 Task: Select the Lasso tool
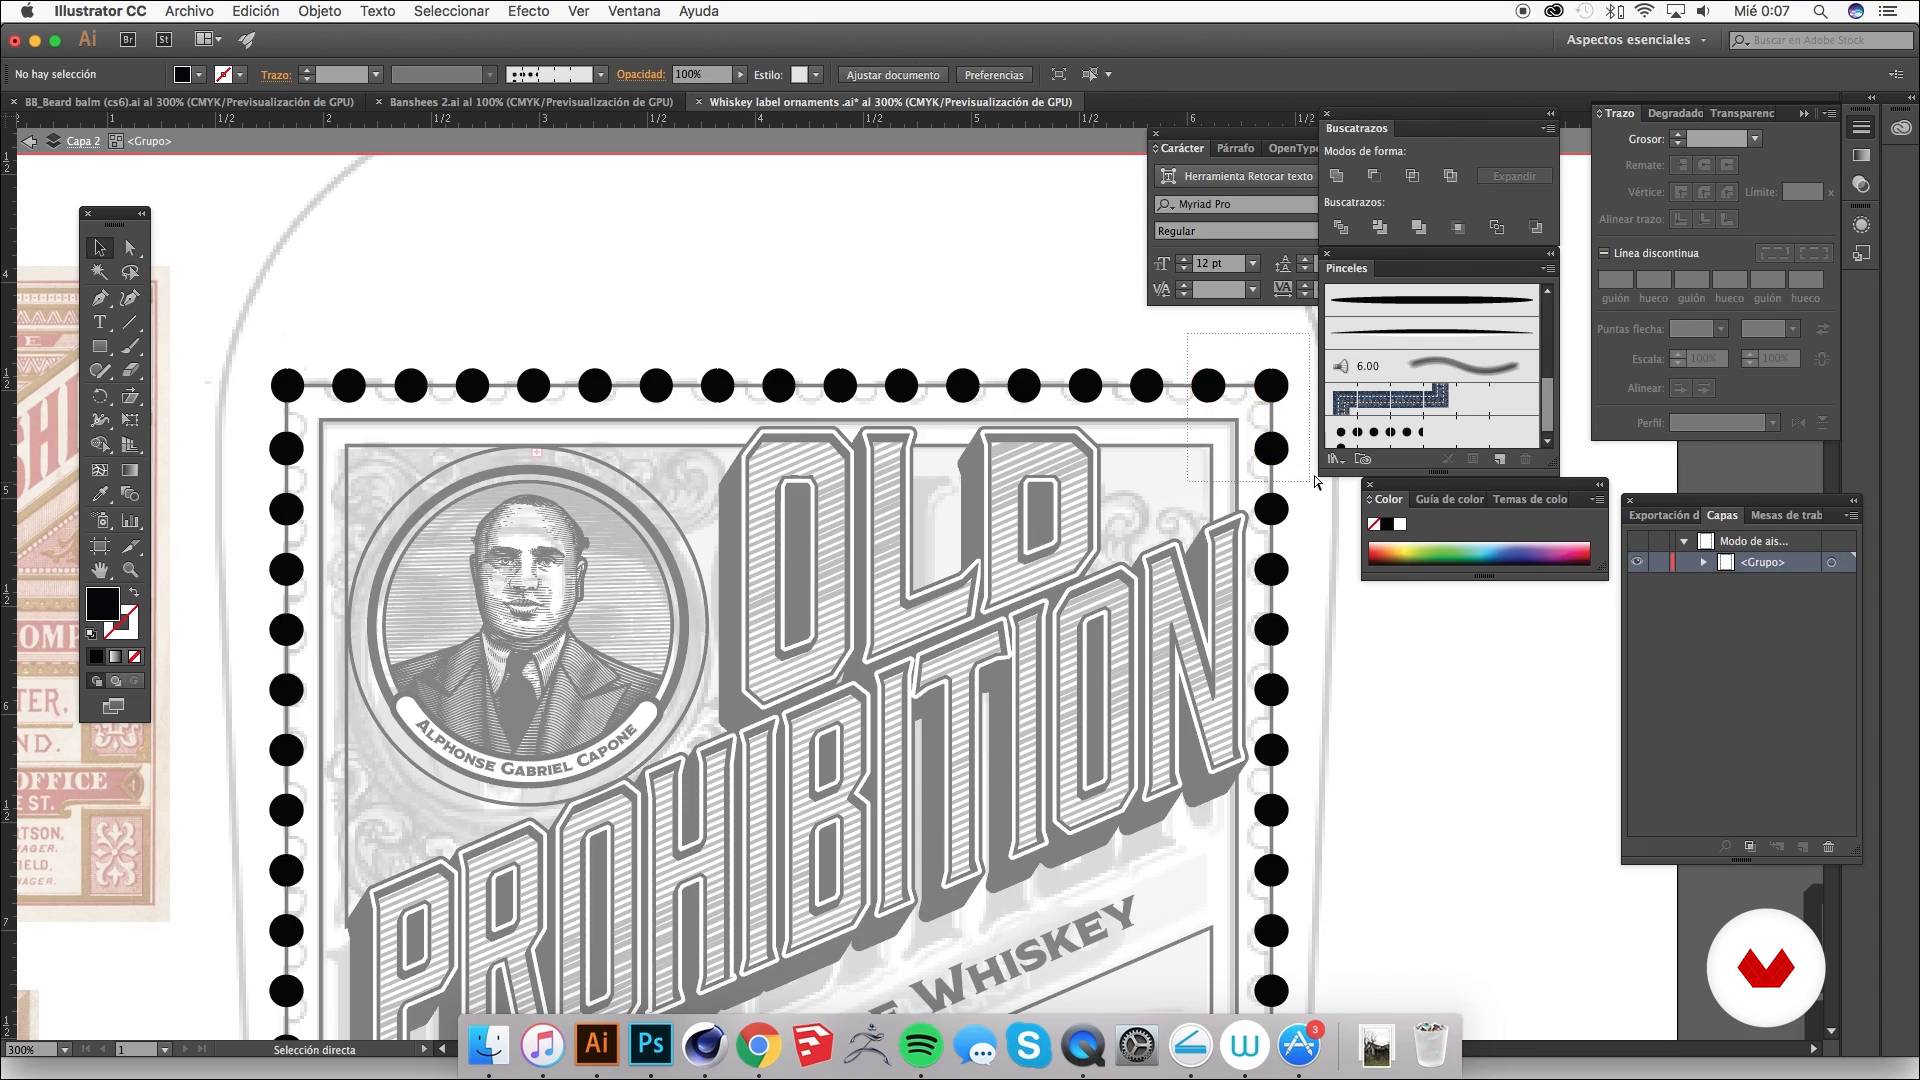[x=130, y=272]
